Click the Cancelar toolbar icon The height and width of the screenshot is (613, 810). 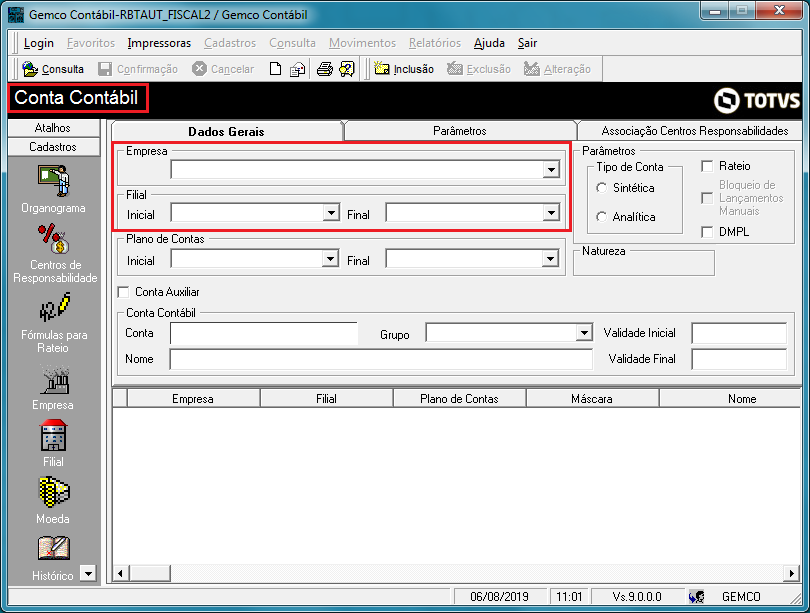click(199, 69)
